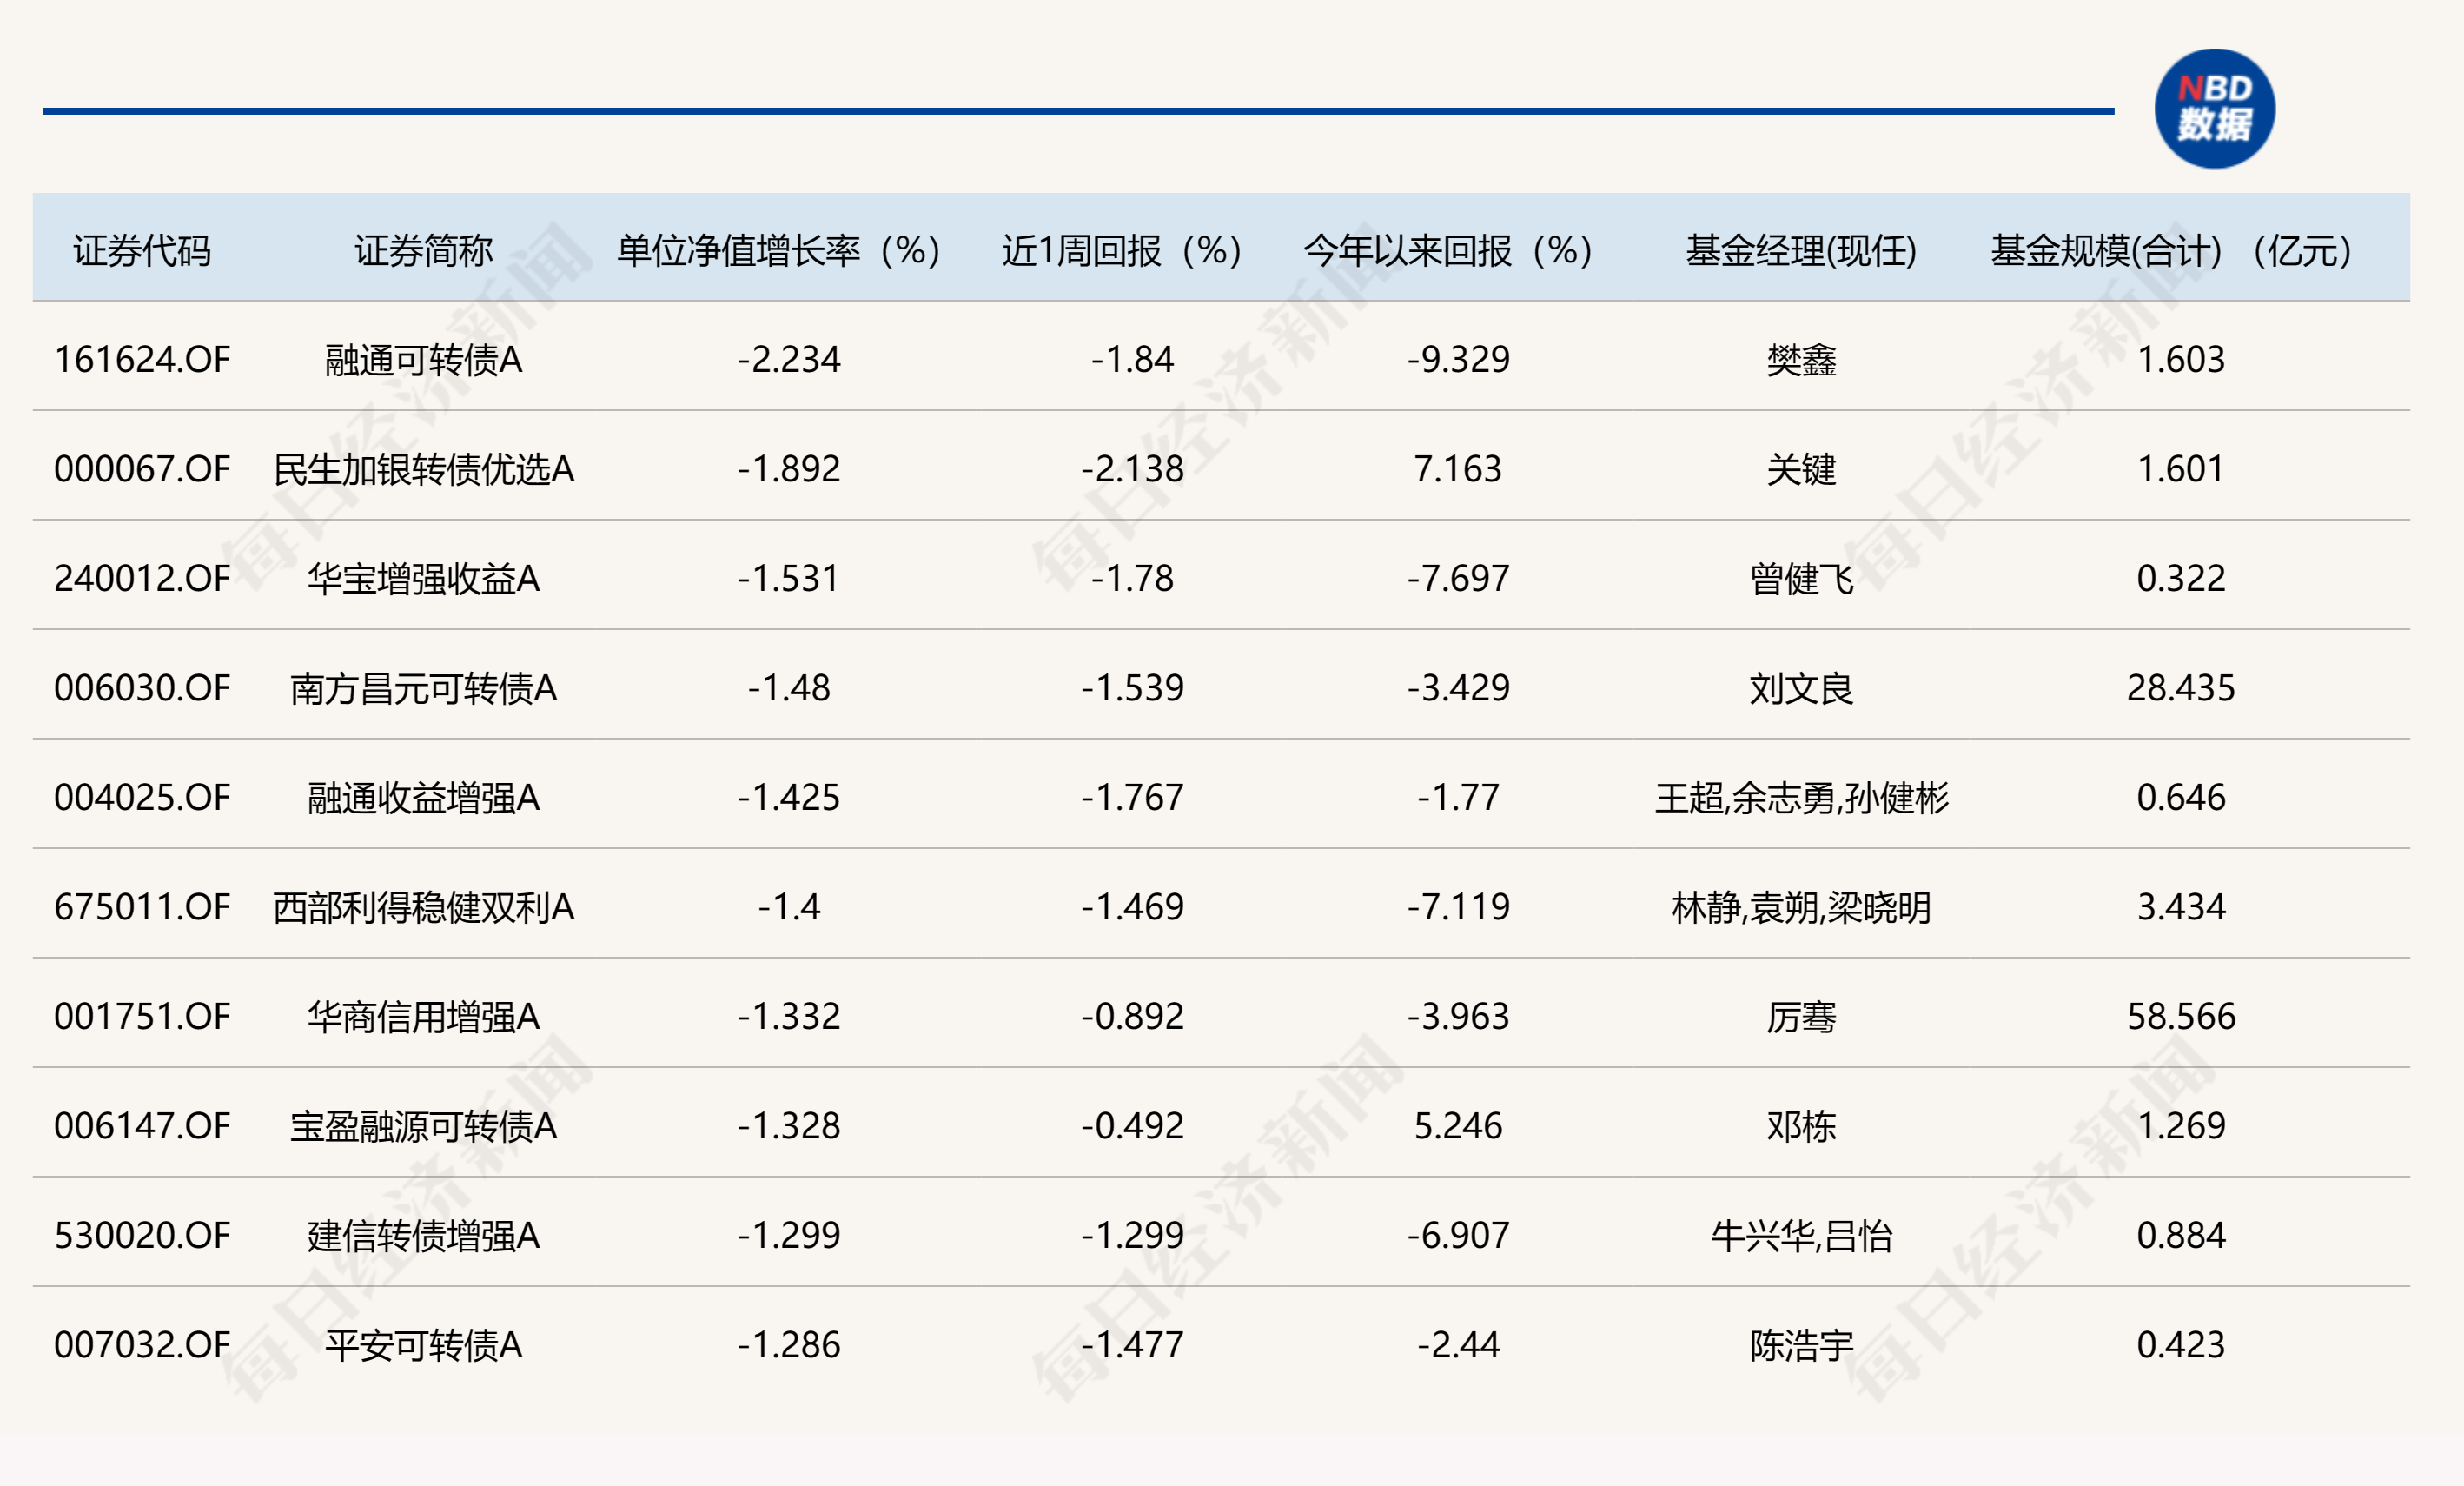
Task: Select code 240012.OF
Action: [x=142, y=578]
